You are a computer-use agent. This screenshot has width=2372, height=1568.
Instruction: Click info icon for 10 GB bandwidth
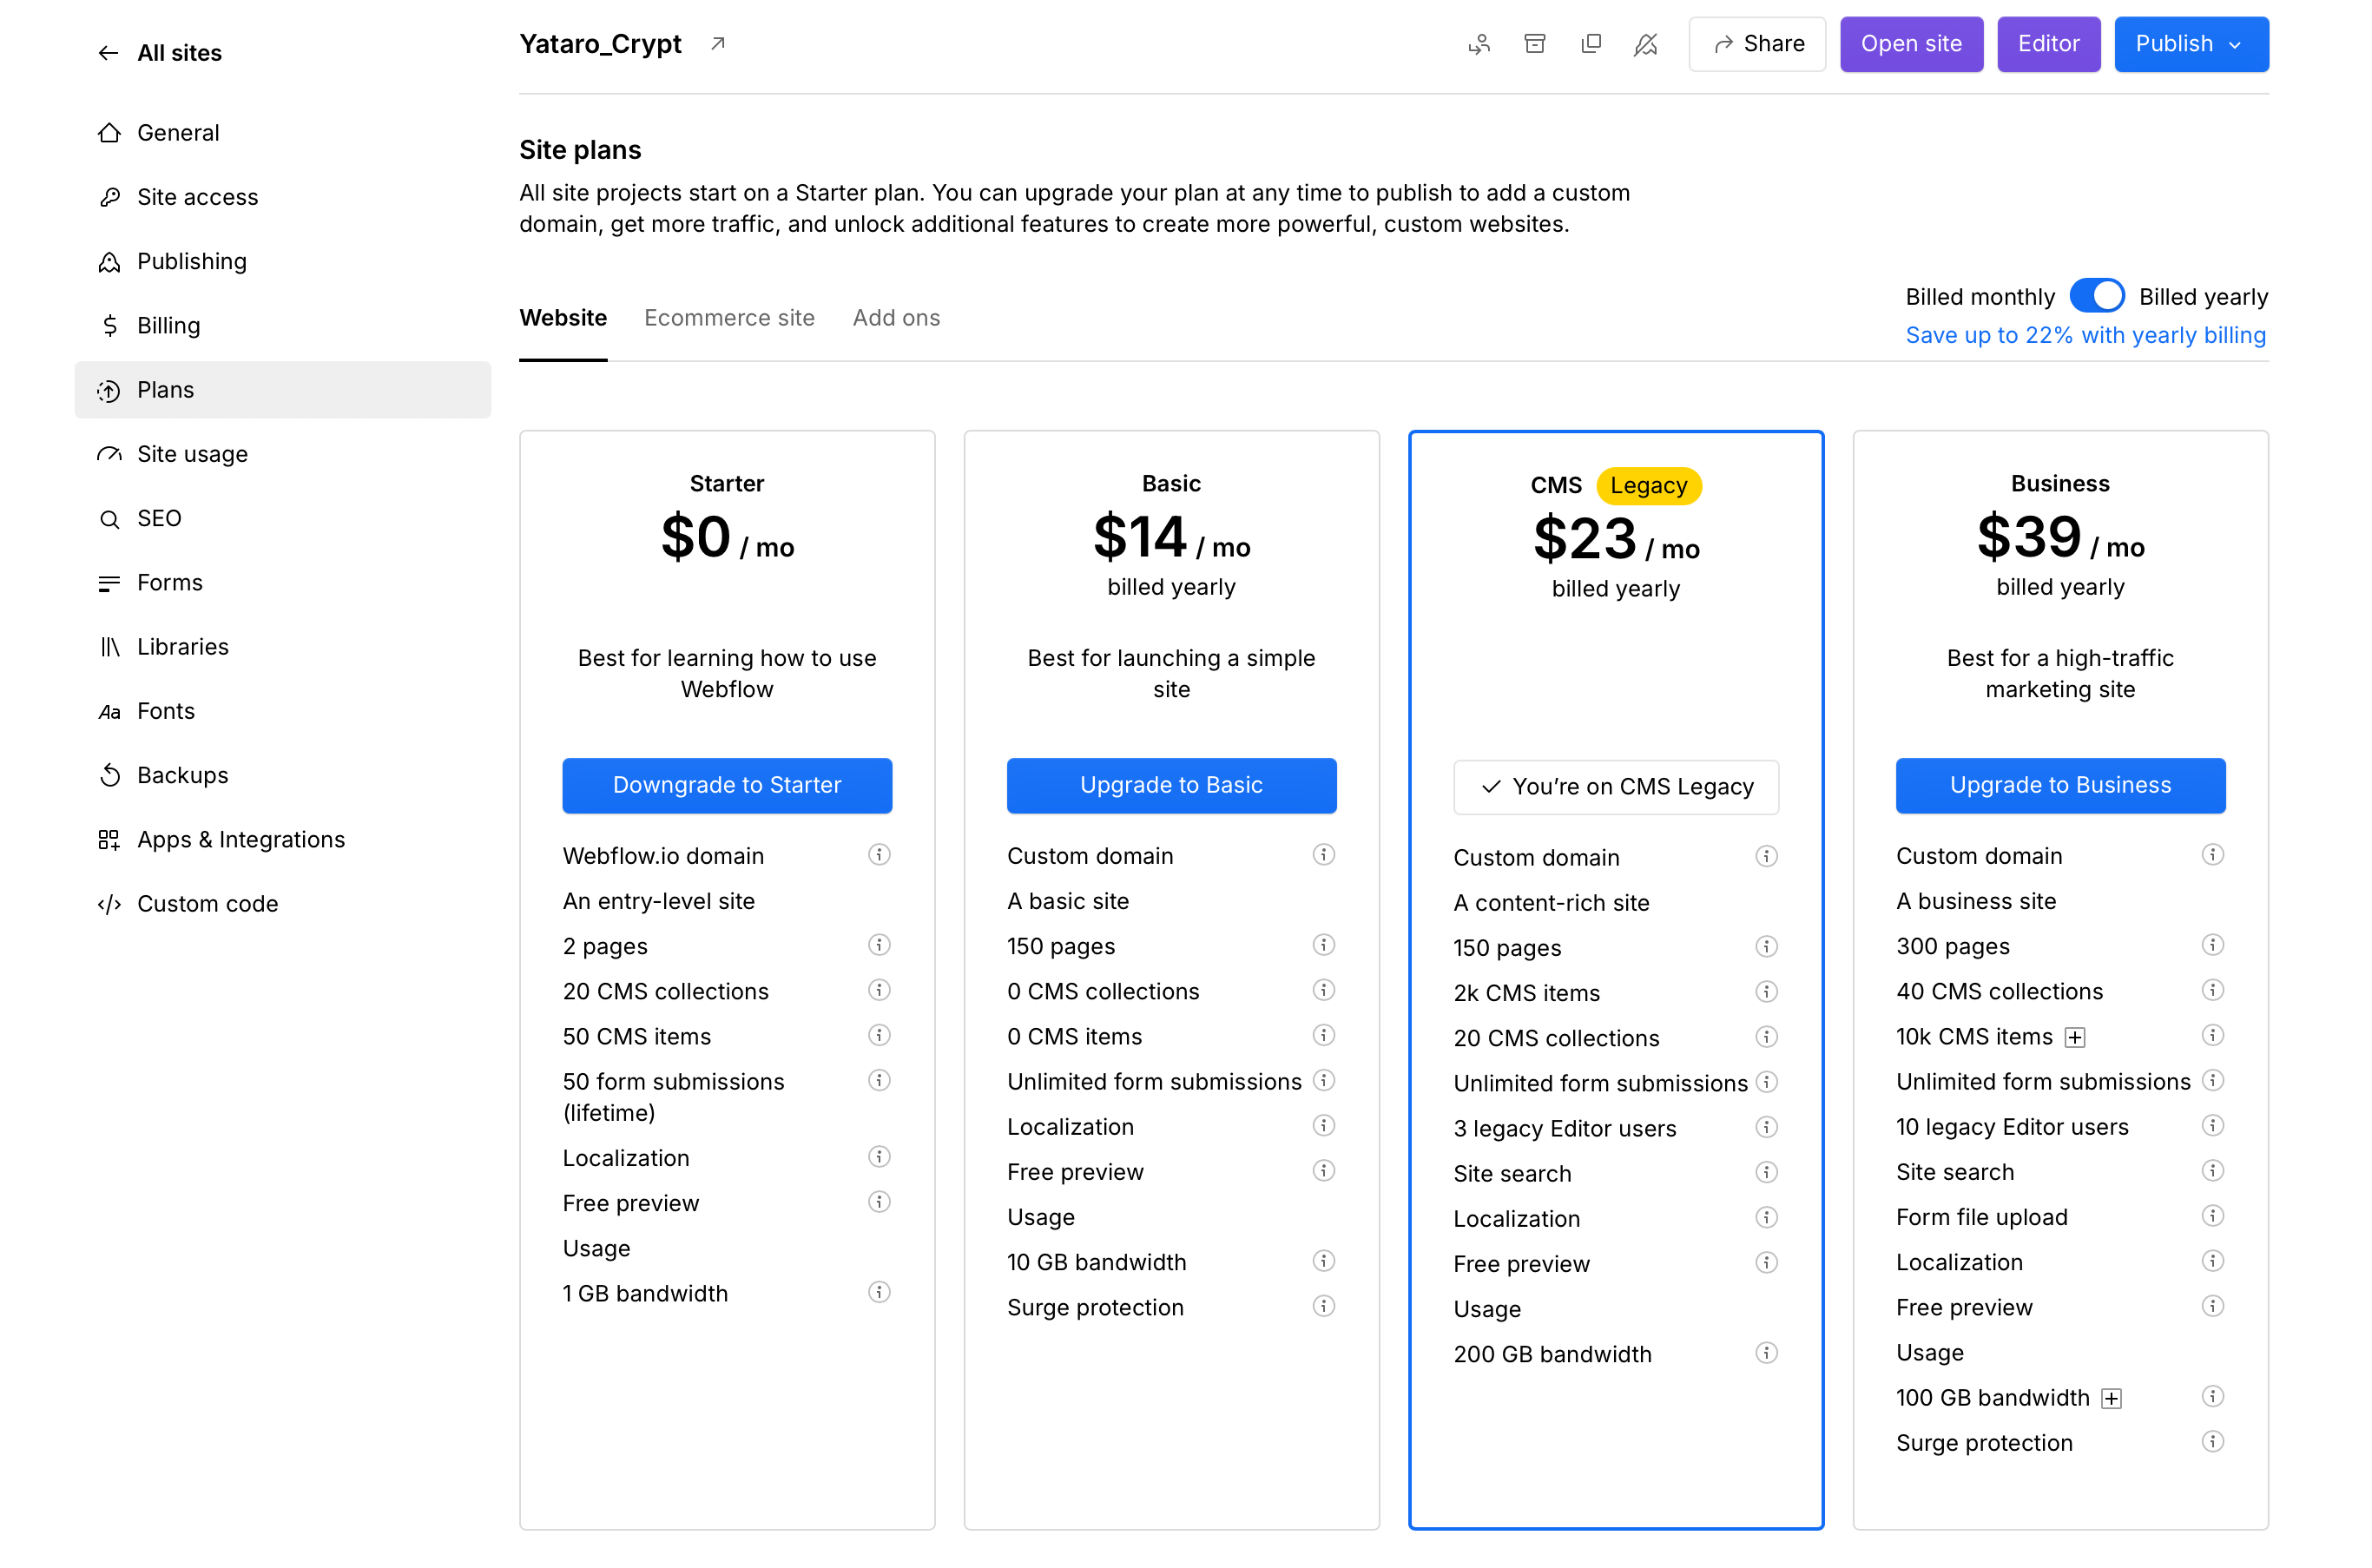[1323, 1261]
